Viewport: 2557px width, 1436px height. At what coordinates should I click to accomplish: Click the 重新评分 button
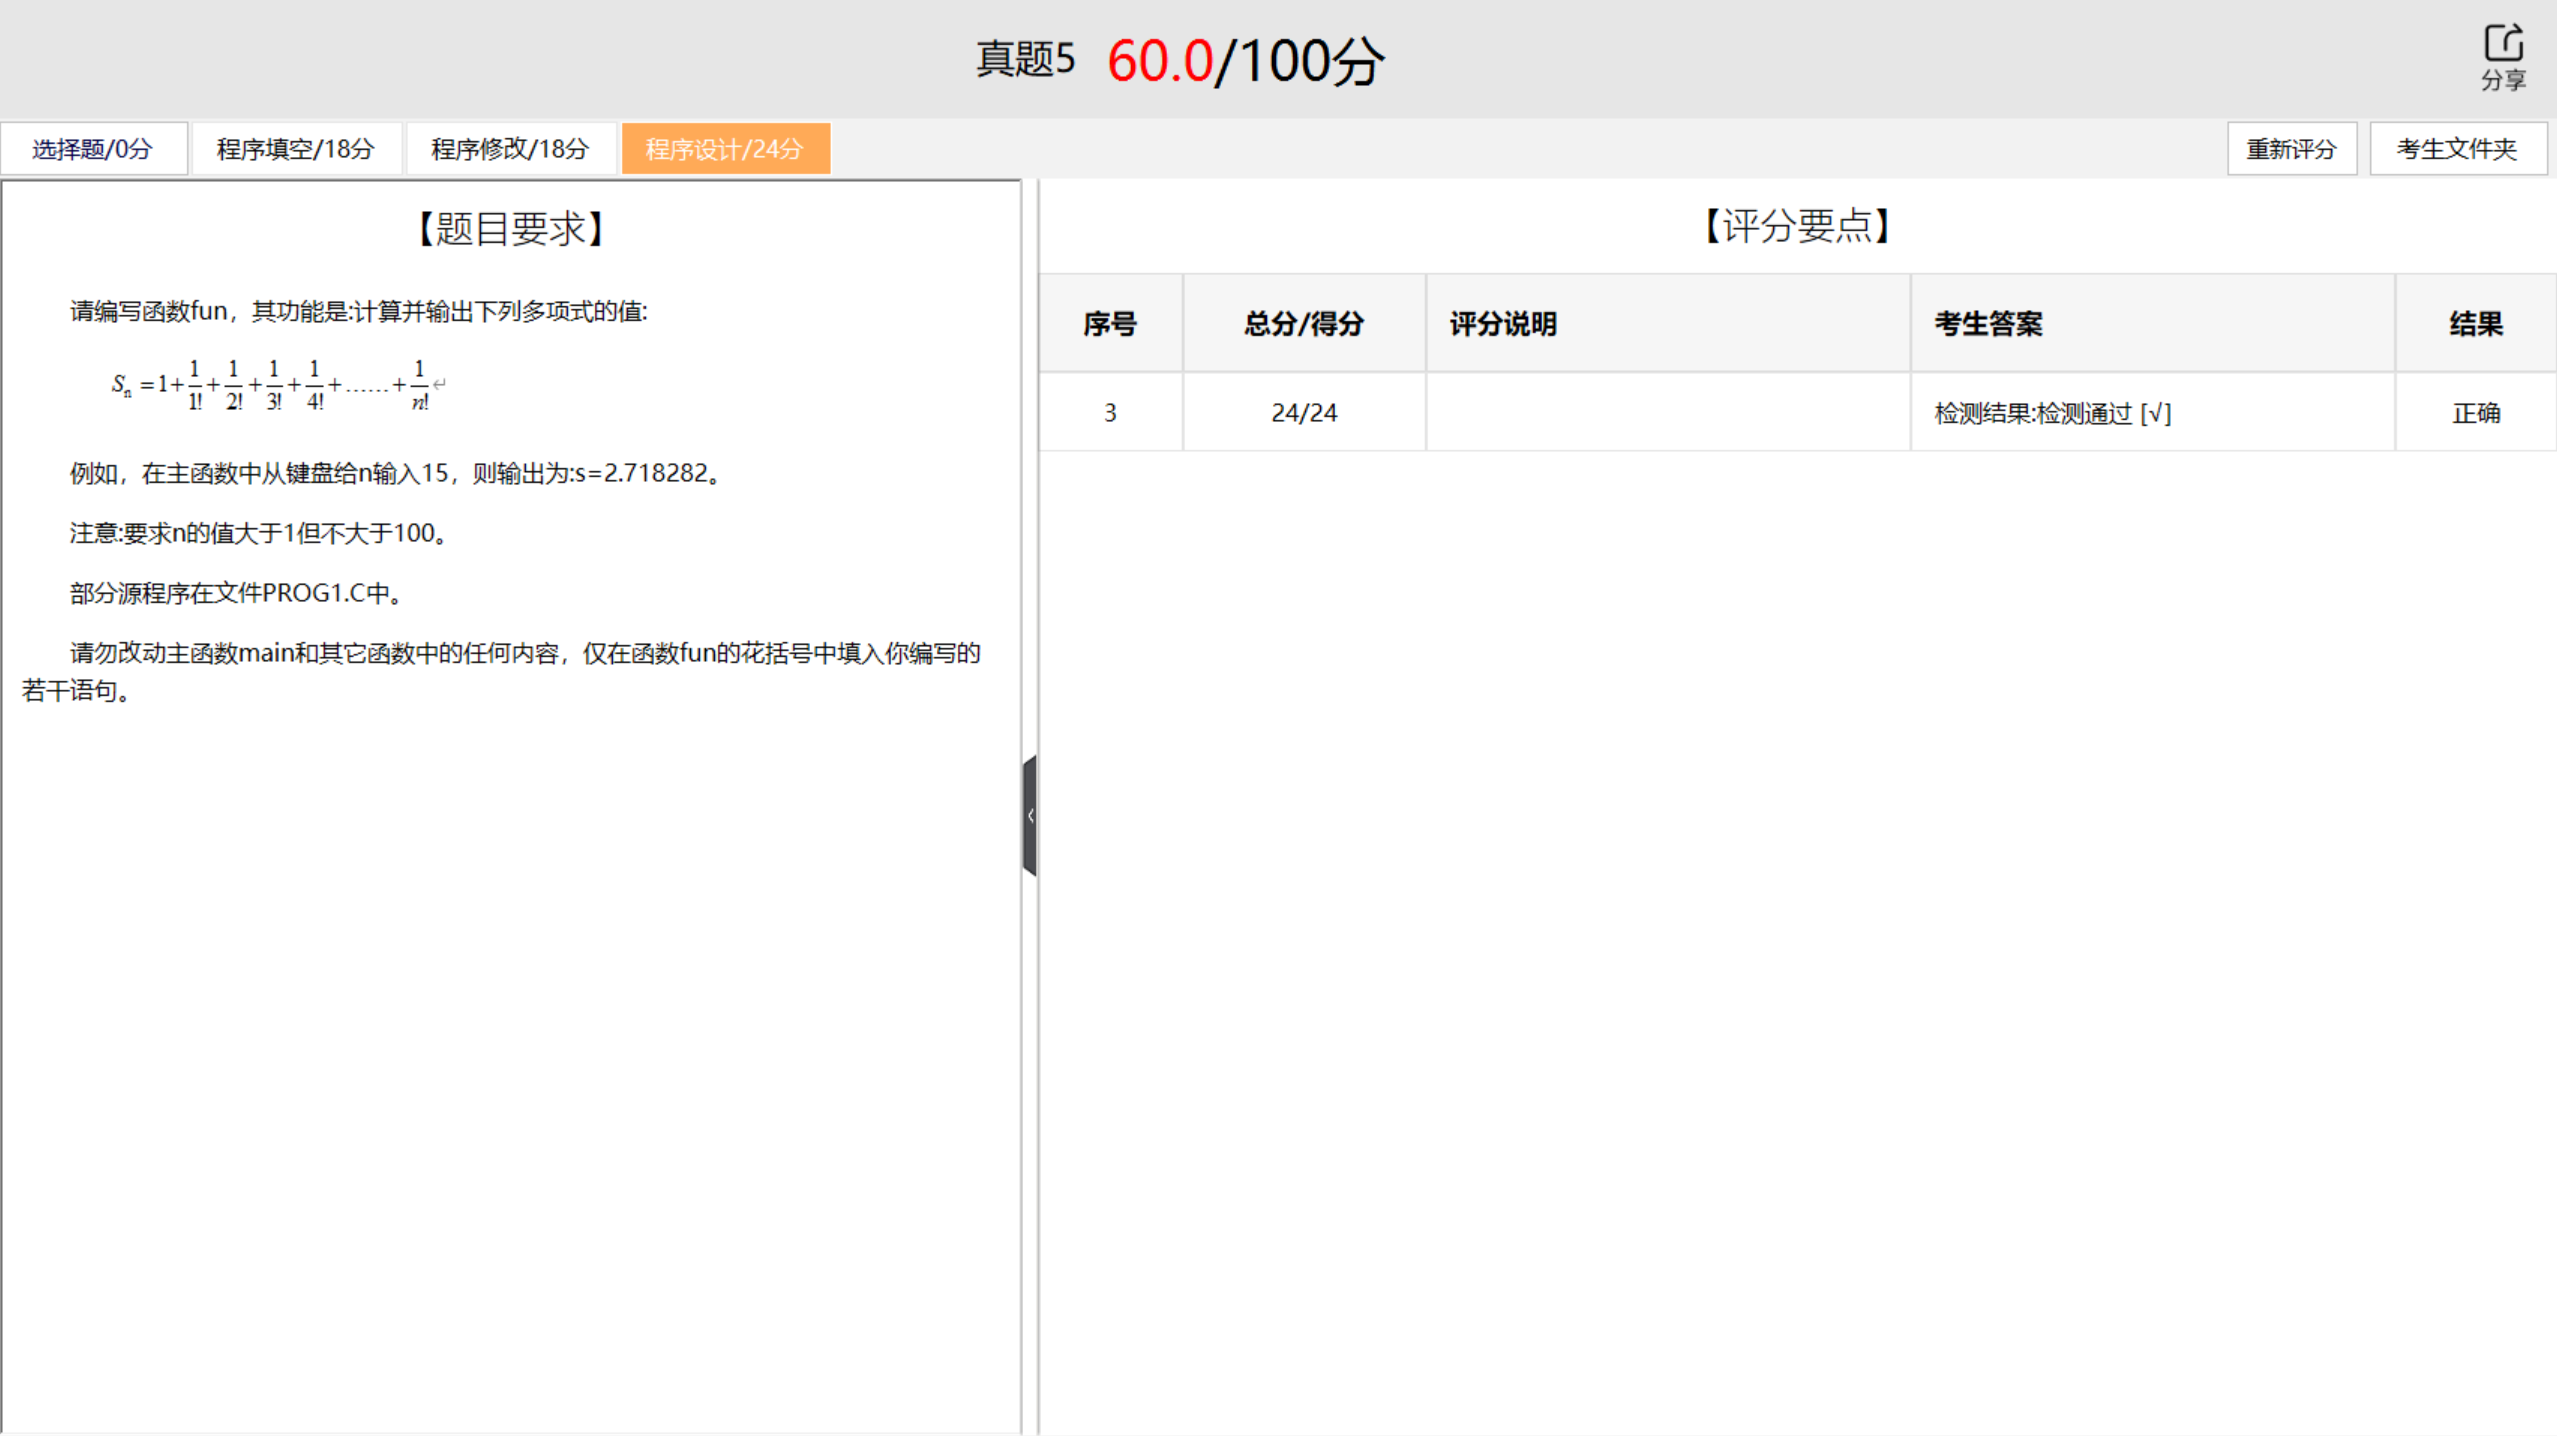[2291, 149]
